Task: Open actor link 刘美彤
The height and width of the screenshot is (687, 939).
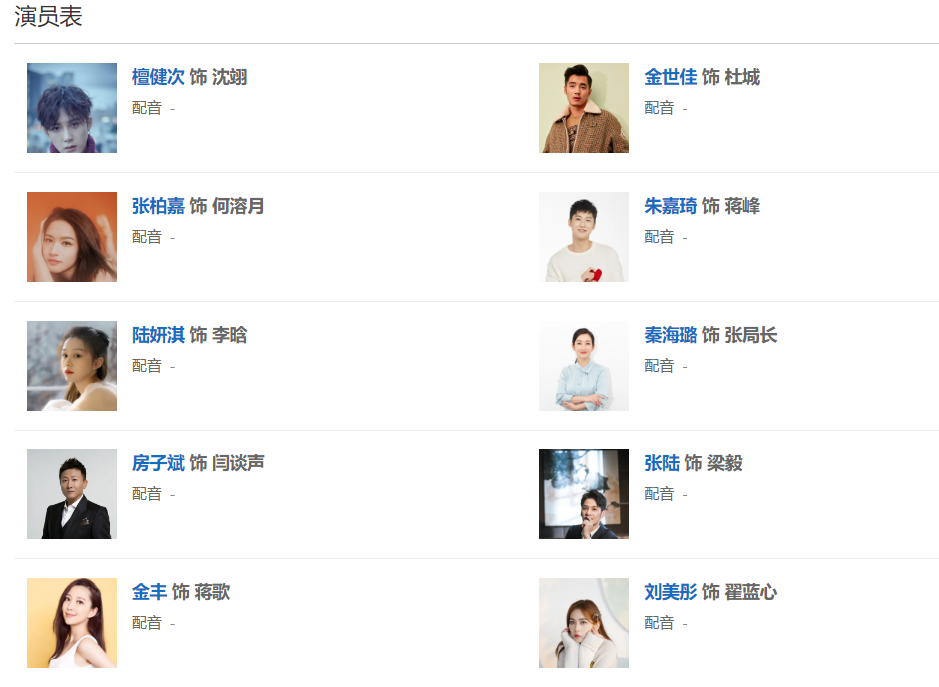Action: [x=670, y=593]
